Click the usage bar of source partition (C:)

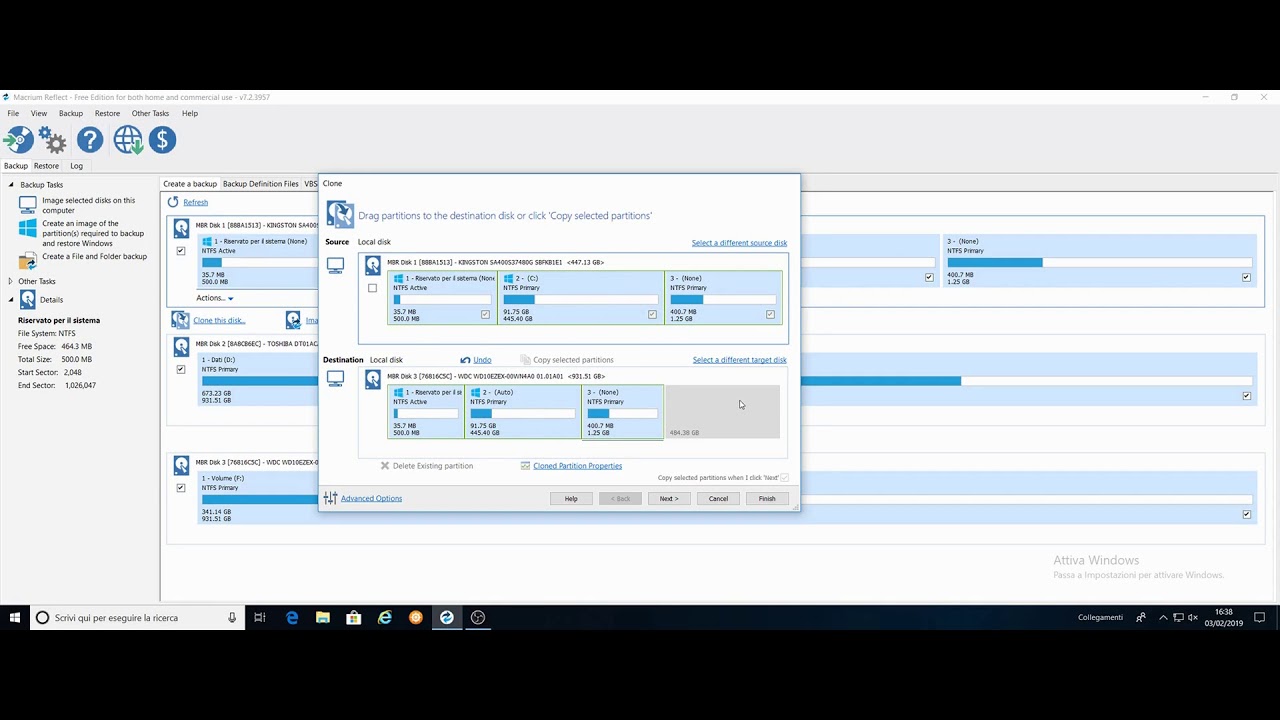(580, 300)
